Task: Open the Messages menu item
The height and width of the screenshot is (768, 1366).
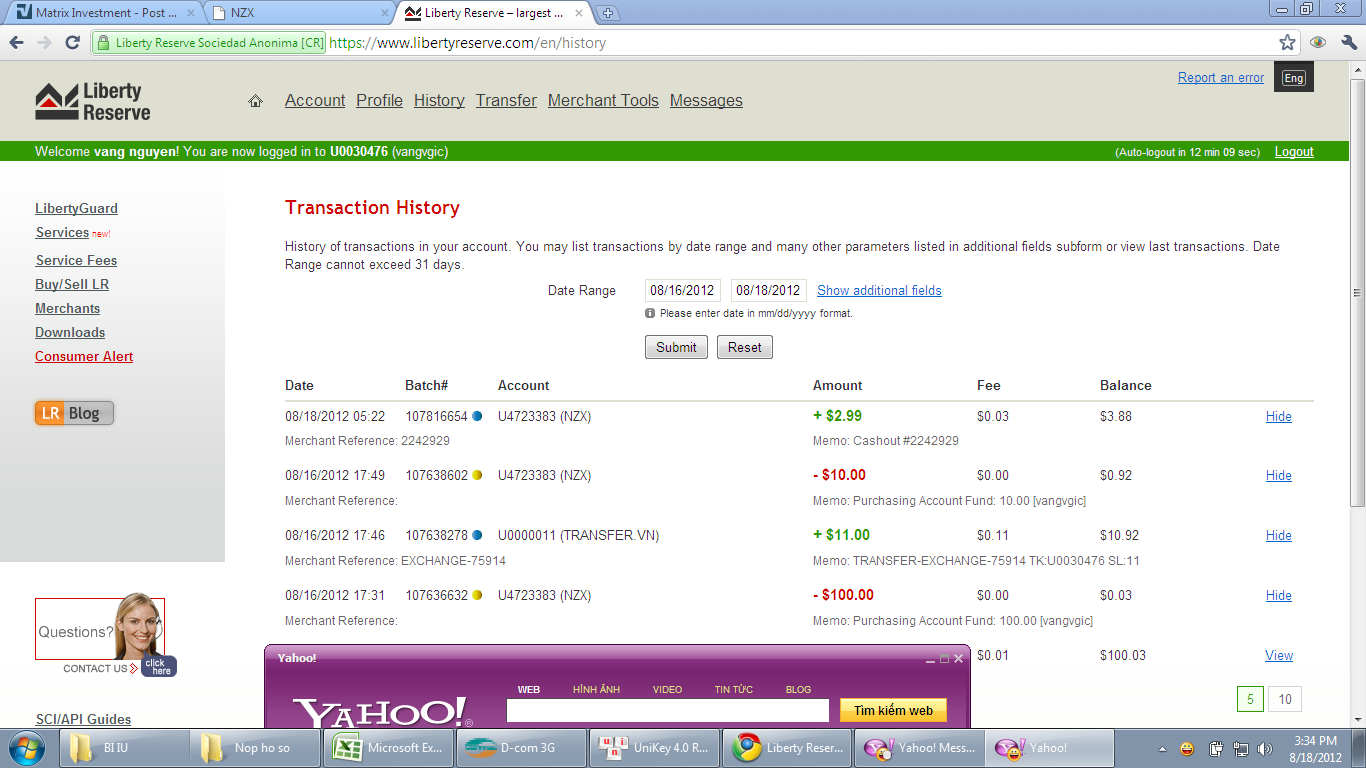Action: coord(706,101)
